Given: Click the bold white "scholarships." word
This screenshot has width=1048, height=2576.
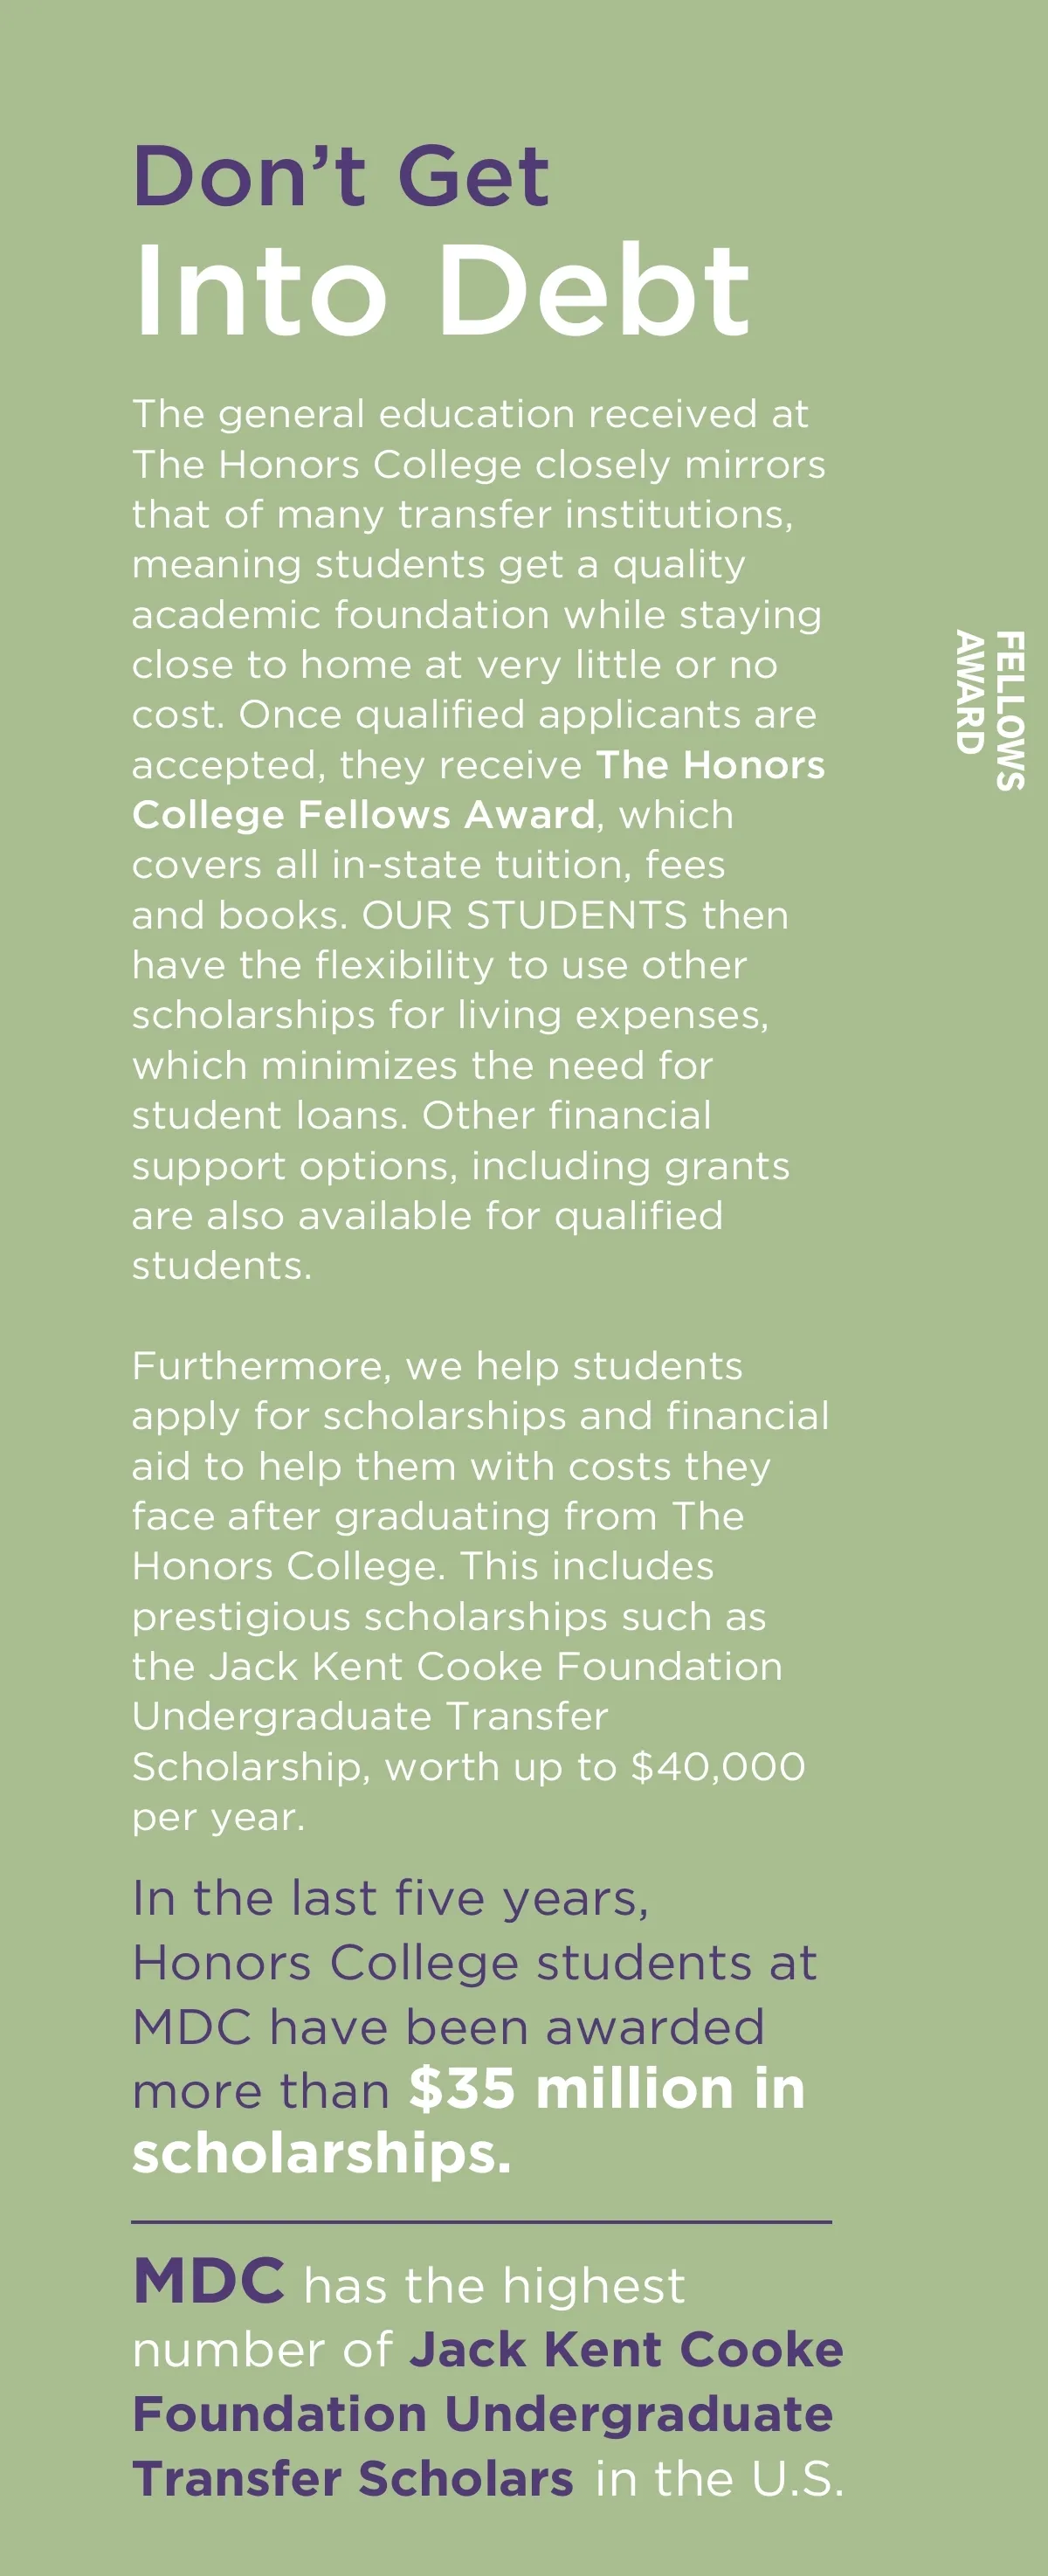Looking at the screenshot, I should click(x=321, y=2154).
